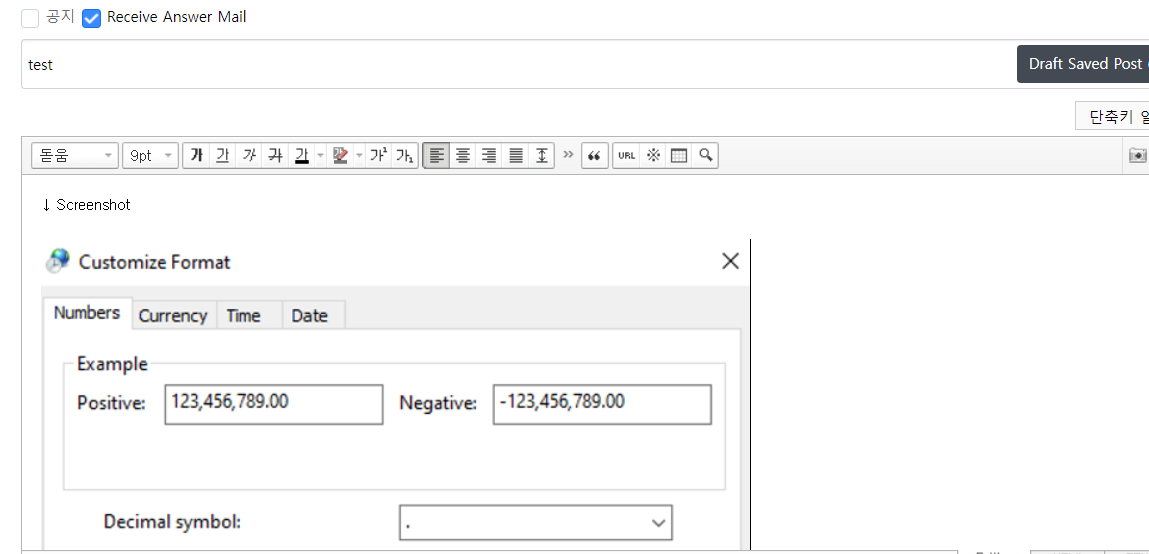Click the 단축키 shortcut keys button
Screen dimensions: 1149x554
pyautogui.click(x=1112, y=117)
